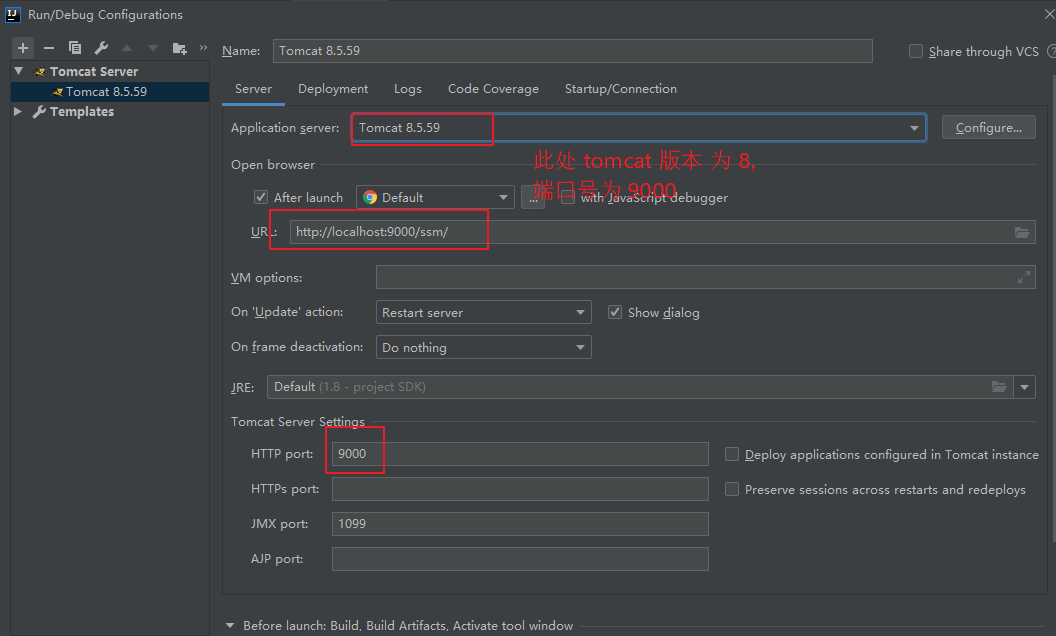The width and height of the screenshot is (1056, 636).
Task: Expand the Templates tree node
Action: coord(18,111)
